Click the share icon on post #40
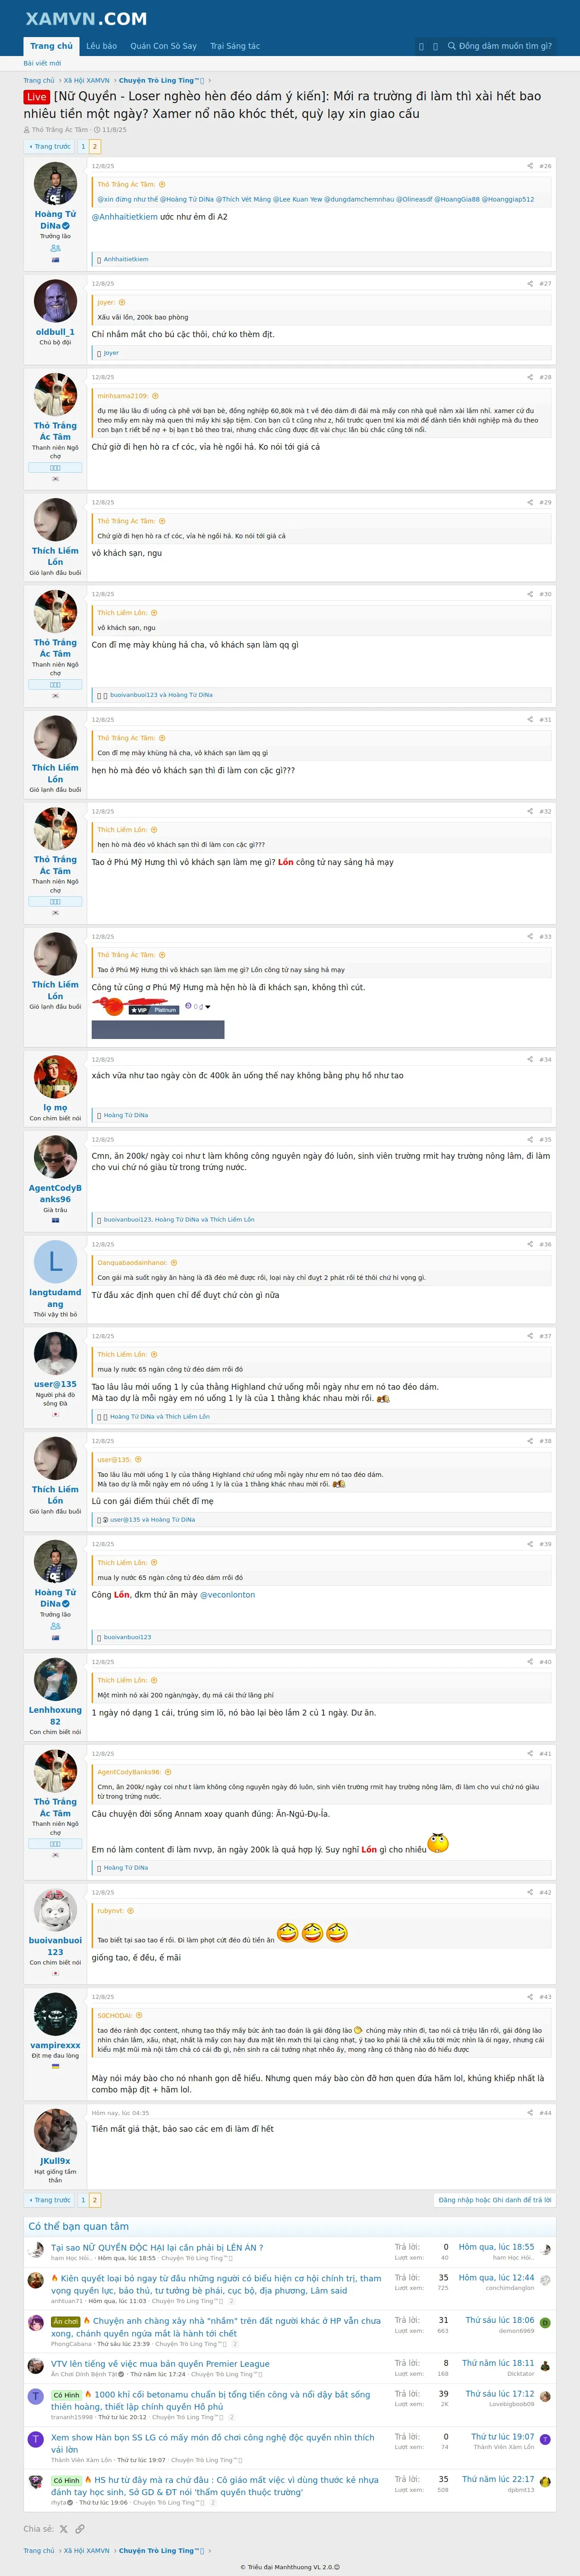The image size is (580, 2576). click(x=530, y=1662)
